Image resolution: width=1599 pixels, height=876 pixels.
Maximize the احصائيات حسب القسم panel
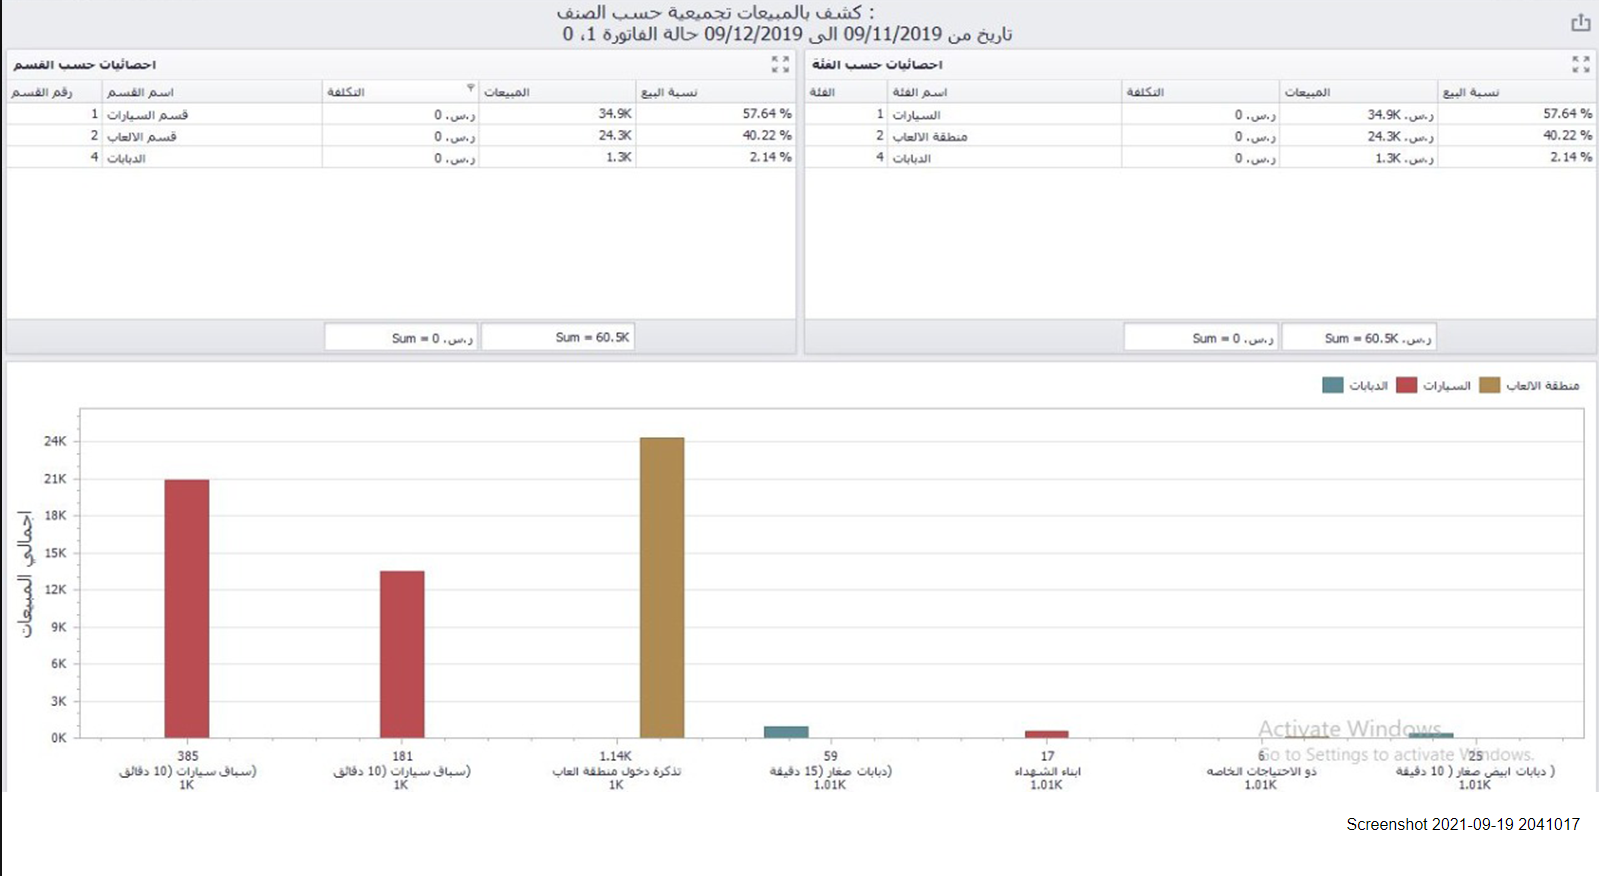[780, 64]
